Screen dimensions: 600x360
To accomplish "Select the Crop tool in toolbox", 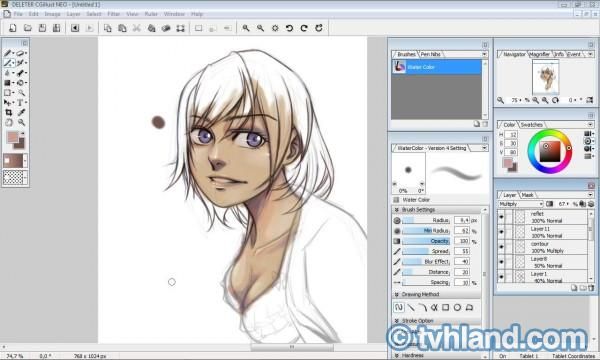I will [x=8, y=112].
